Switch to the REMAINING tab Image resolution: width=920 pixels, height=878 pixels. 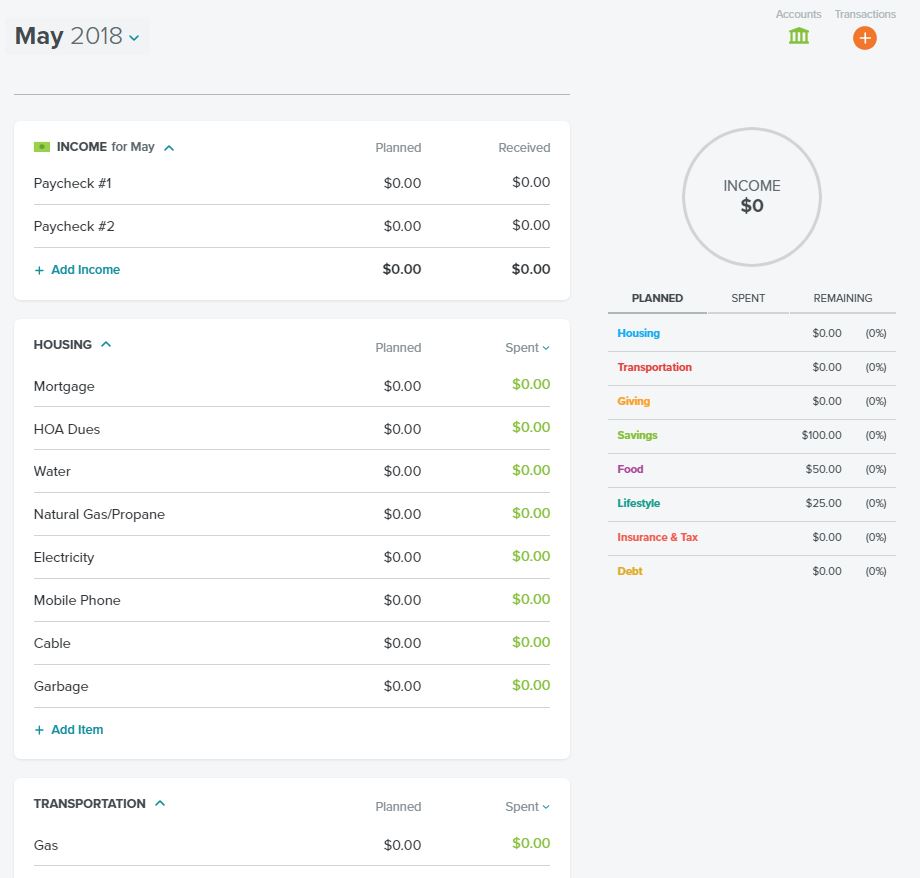coord(843,298)
